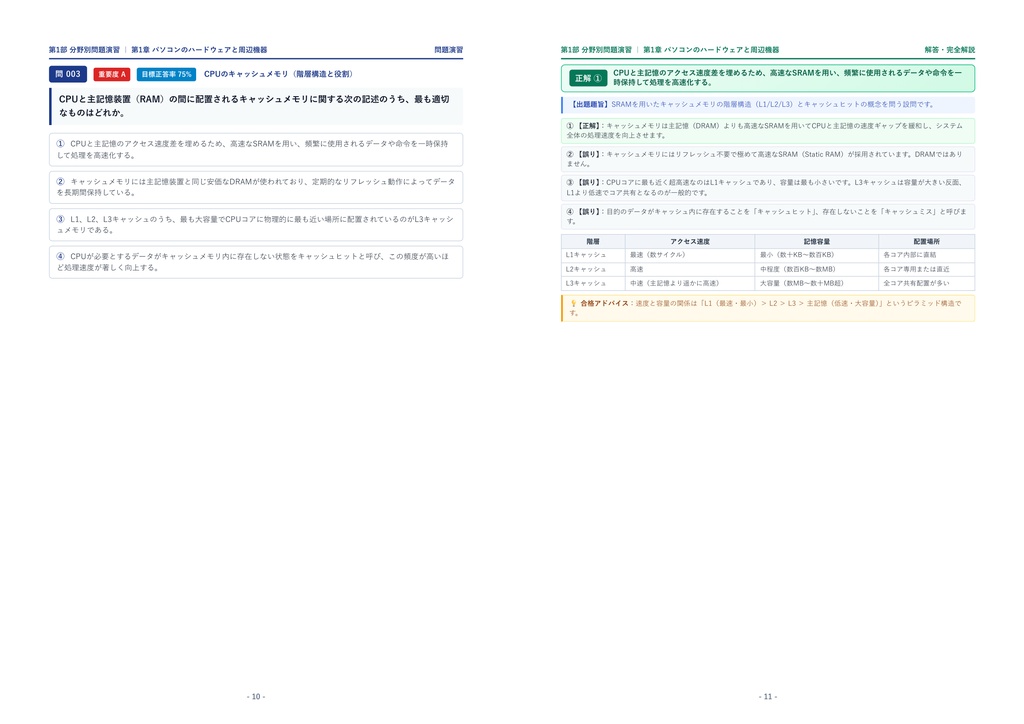Click the red 重要度 A badge

(112, 74)
